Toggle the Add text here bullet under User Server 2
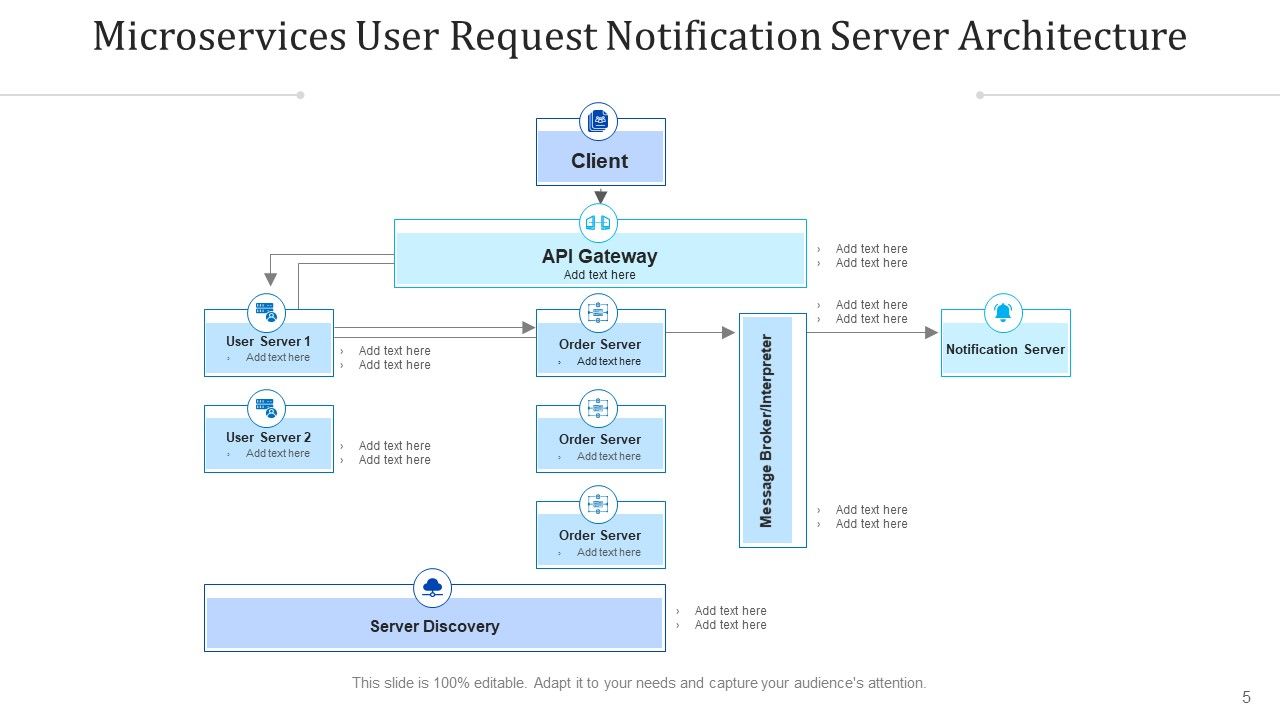 tap(394, 445)
